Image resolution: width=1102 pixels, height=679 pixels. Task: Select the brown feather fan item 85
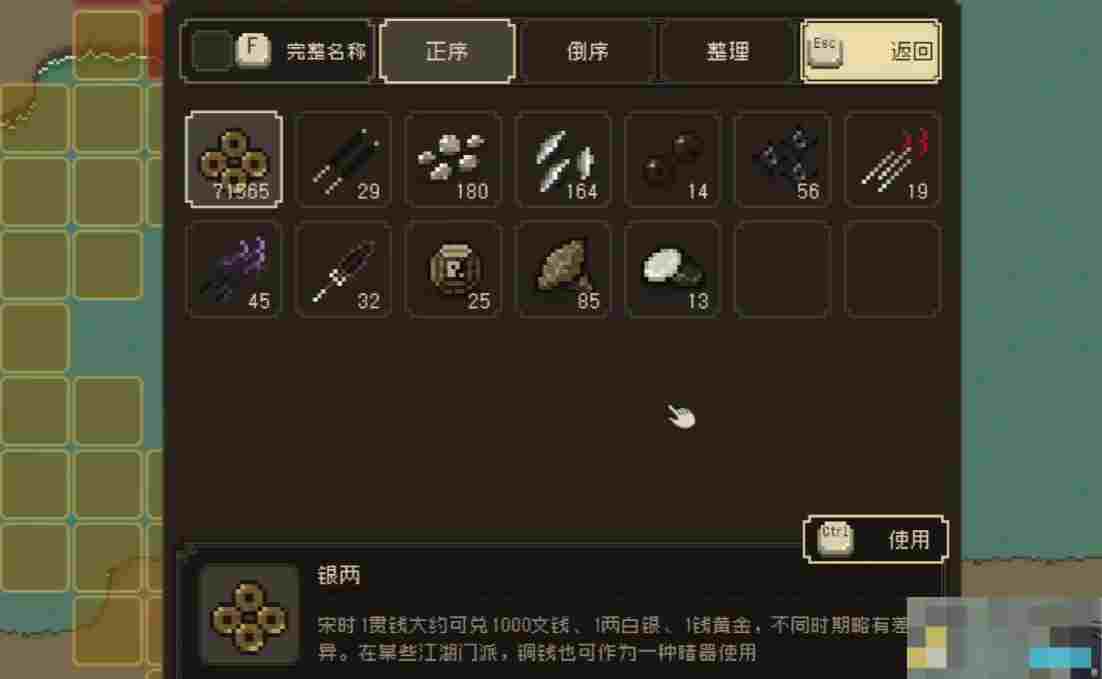point(563,269)
